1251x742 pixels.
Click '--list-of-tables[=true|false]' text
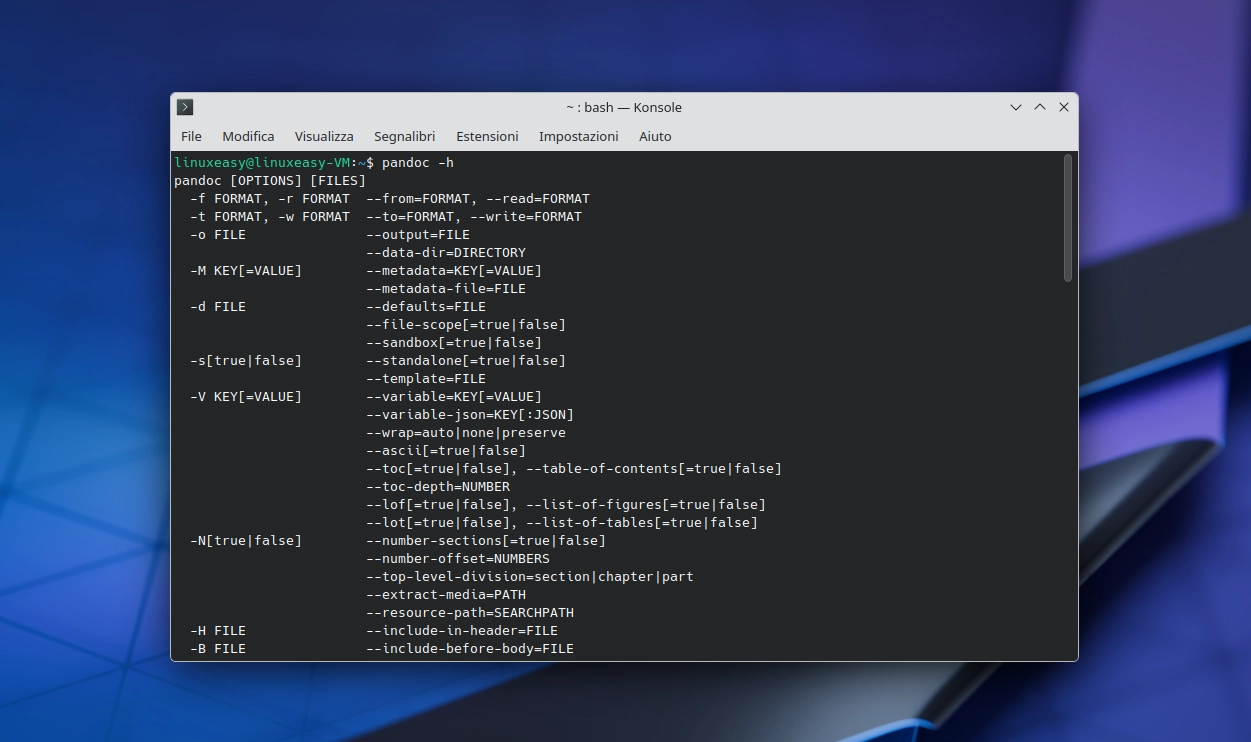click(642, 522)
